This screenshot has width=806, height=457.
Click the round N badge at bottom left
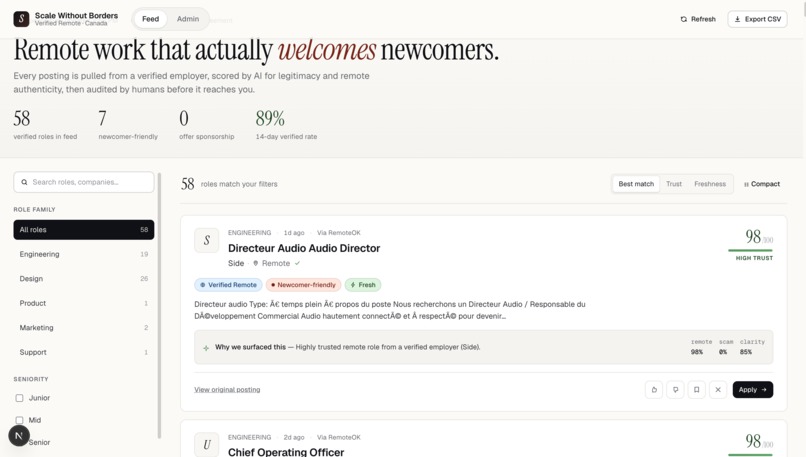pyautogui.click(x=19, y=436)
